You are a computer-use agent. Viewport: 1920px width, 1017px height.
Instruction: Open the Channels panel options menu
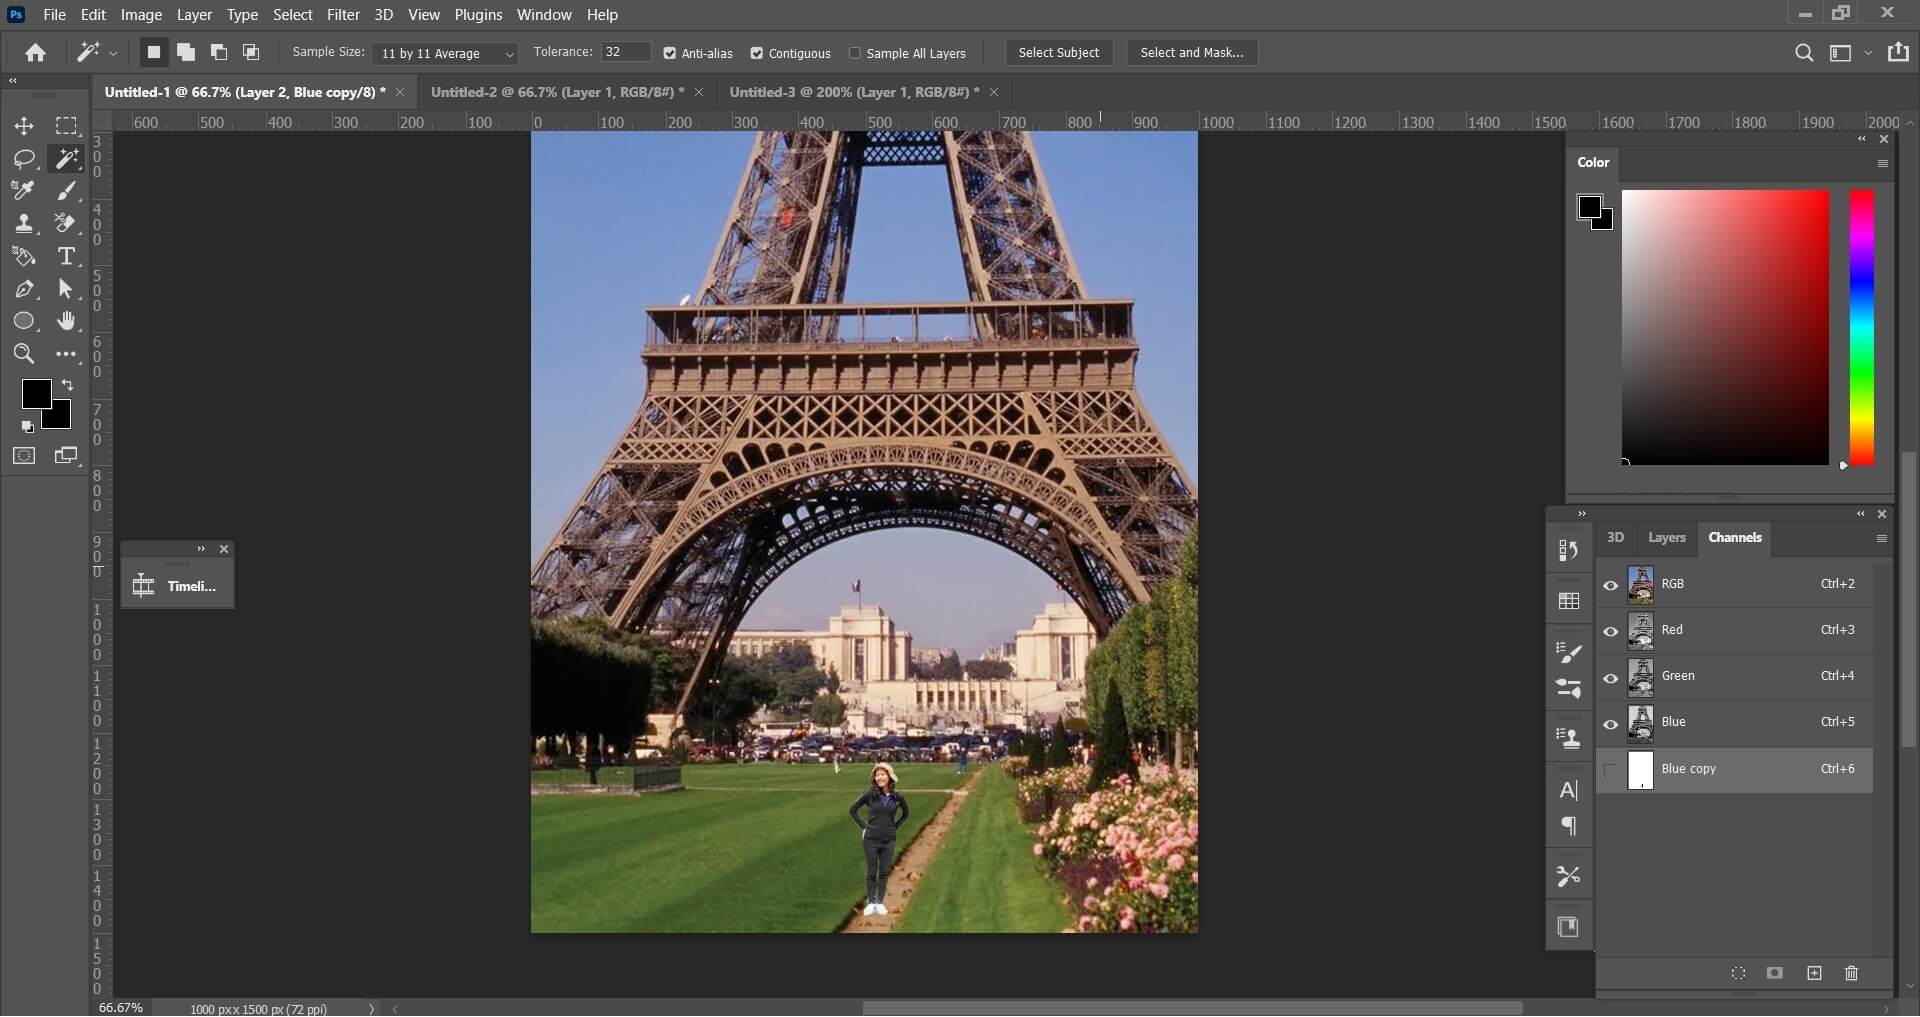1882,539
